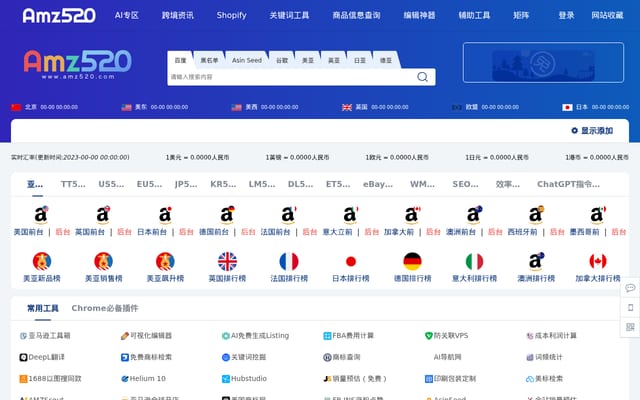The height and width of the screenshot is (400, 640).
Task: Select the Asin Seed search tab
Action: [x=247, y=60]
